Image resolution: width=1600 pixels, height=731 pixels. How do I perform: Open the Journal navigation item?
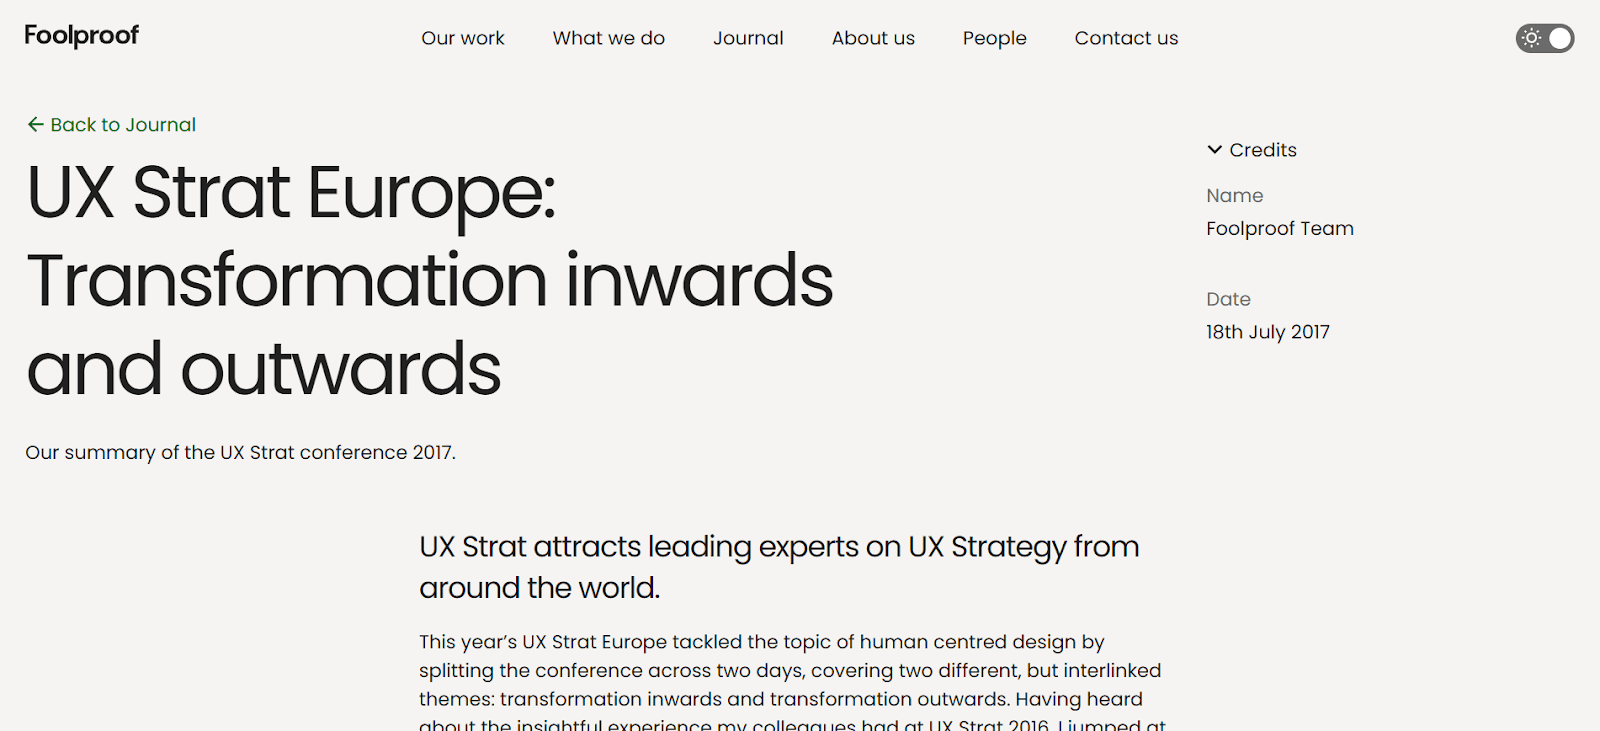point(748,38)
